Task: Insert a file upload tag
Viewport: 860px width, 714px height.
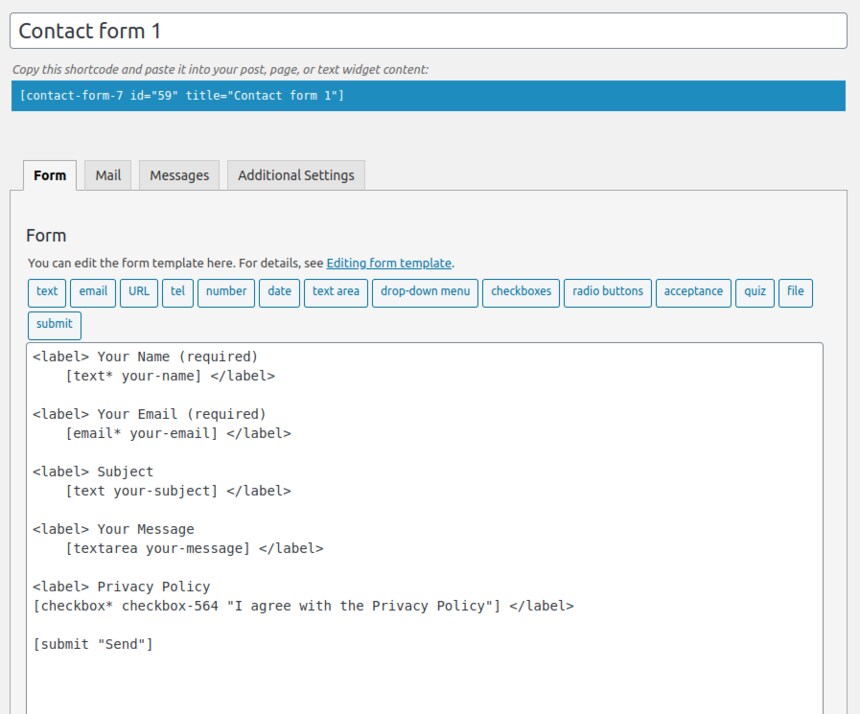Action: (795, 293)
